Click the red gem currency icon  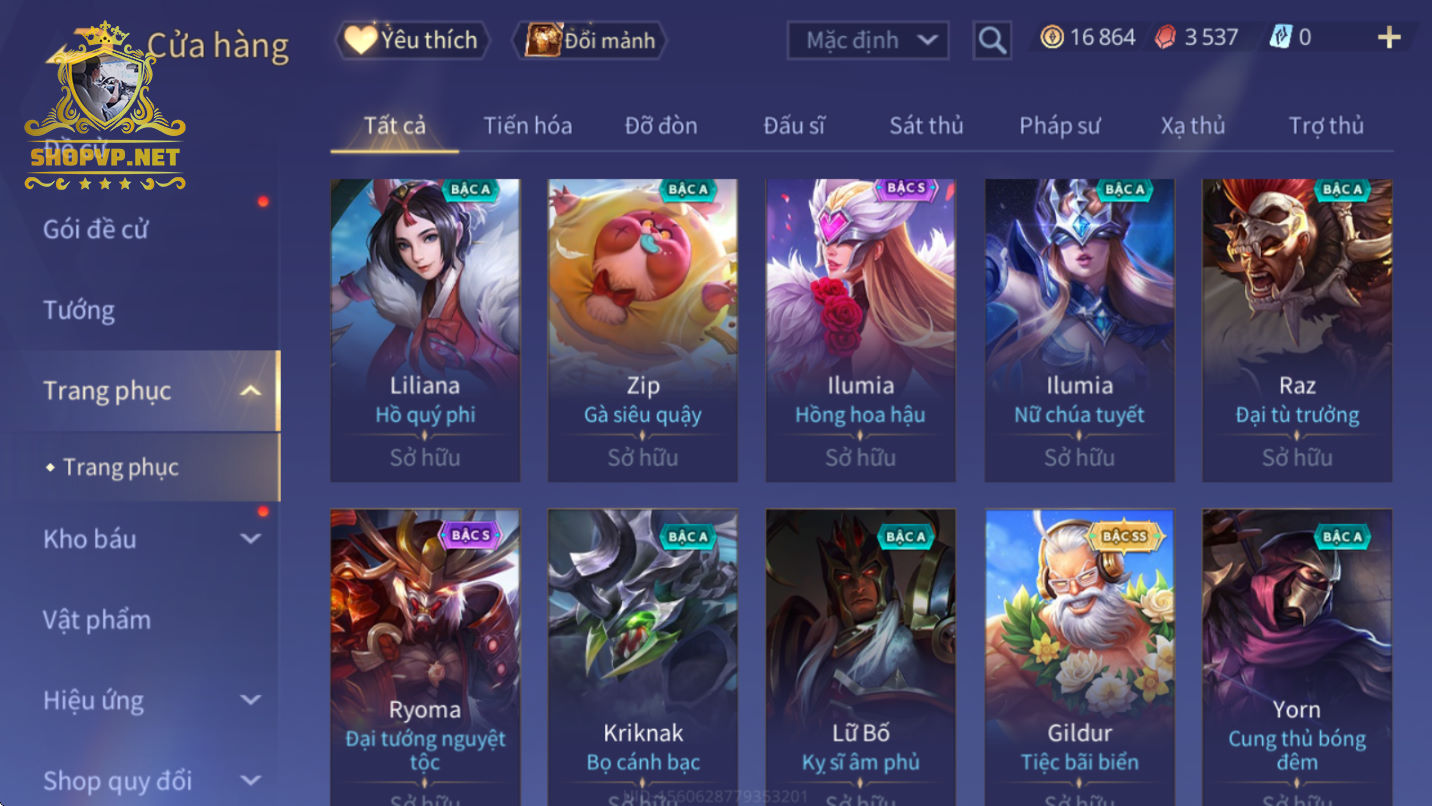pos(1165,38)
